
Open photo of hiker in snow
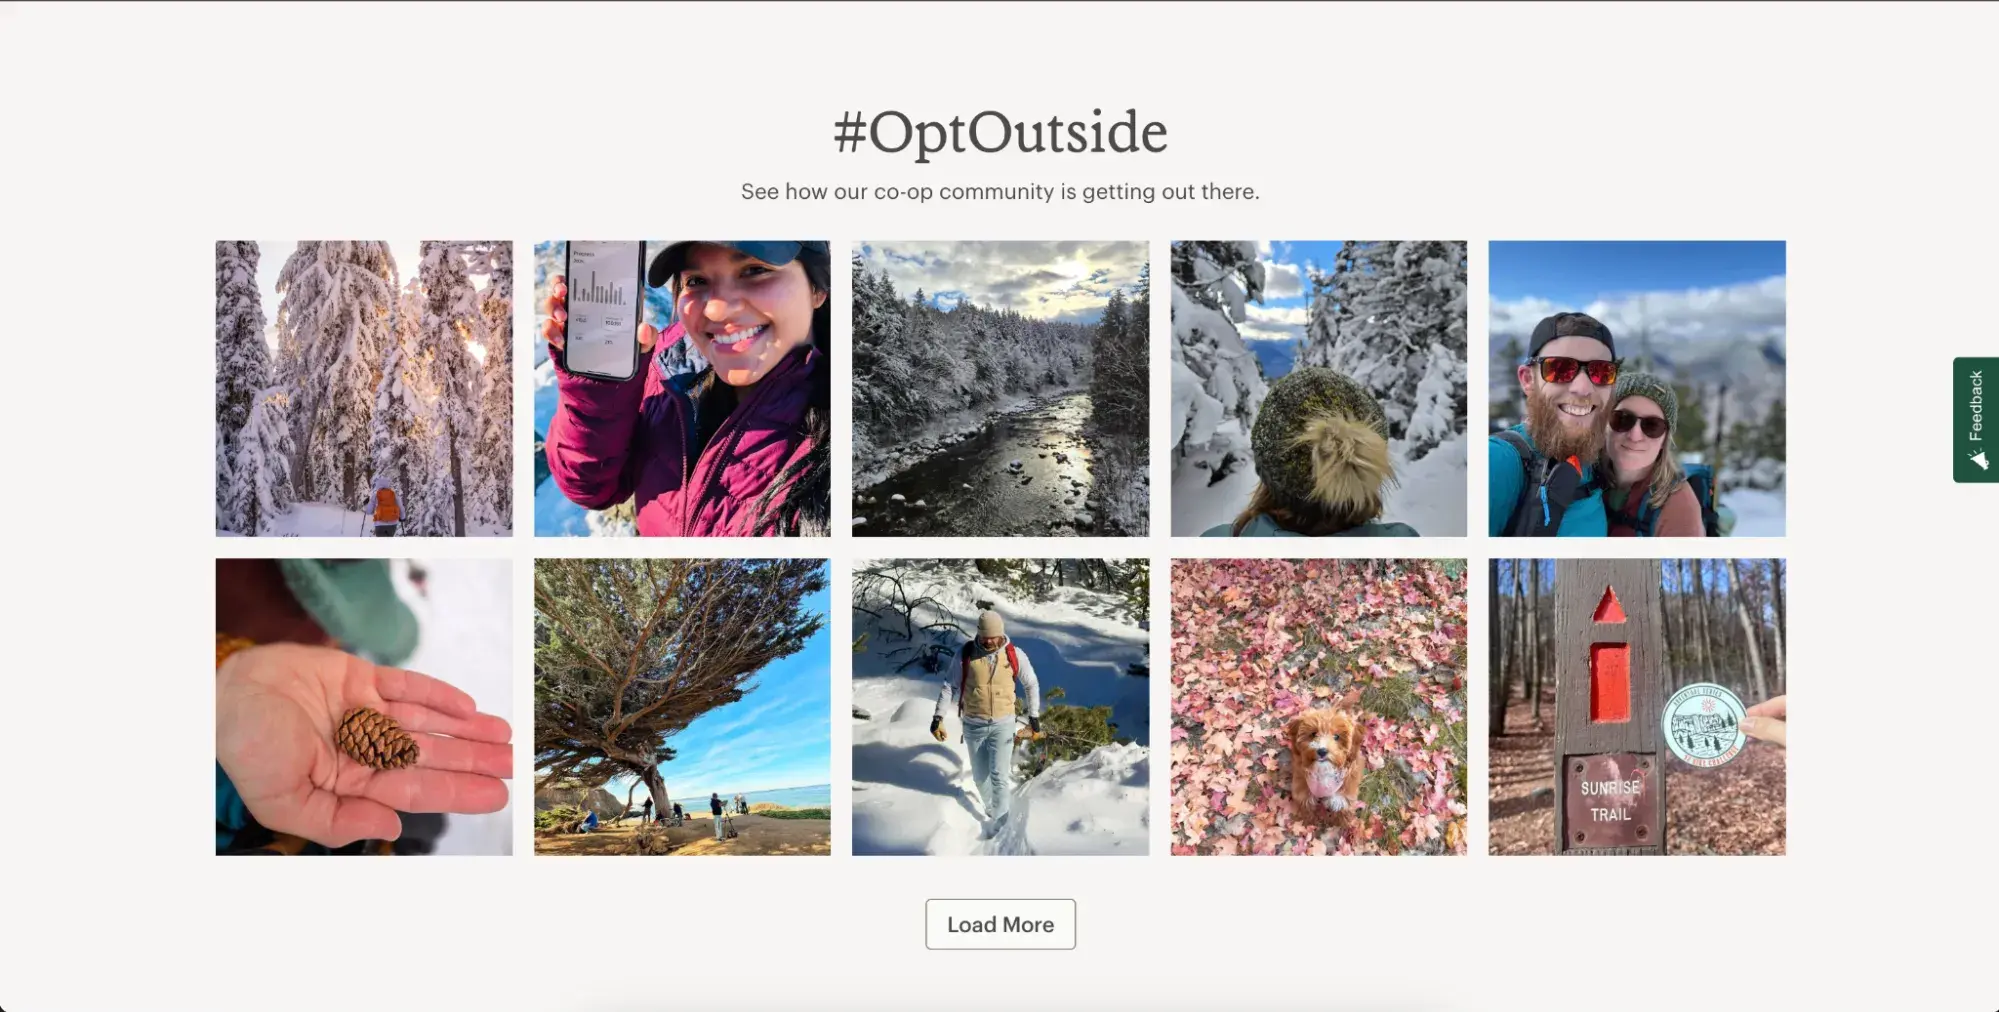[x=1000, y=707]
